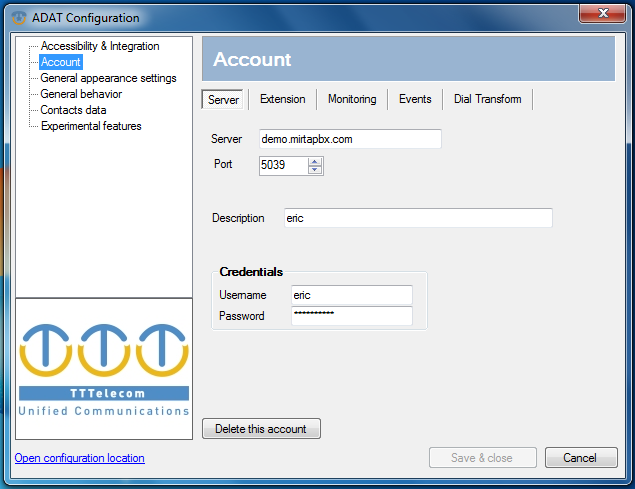Click the TTTelecom logo image
This screenshot has width=635, height=489.
[x=104, y=369]
